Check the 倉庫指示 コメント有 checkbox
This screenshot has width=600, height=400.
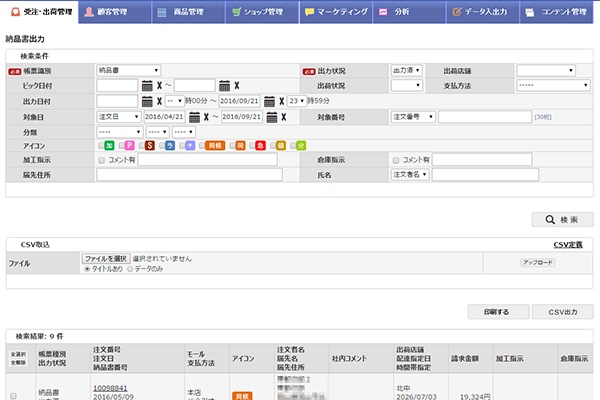point(396,160)
